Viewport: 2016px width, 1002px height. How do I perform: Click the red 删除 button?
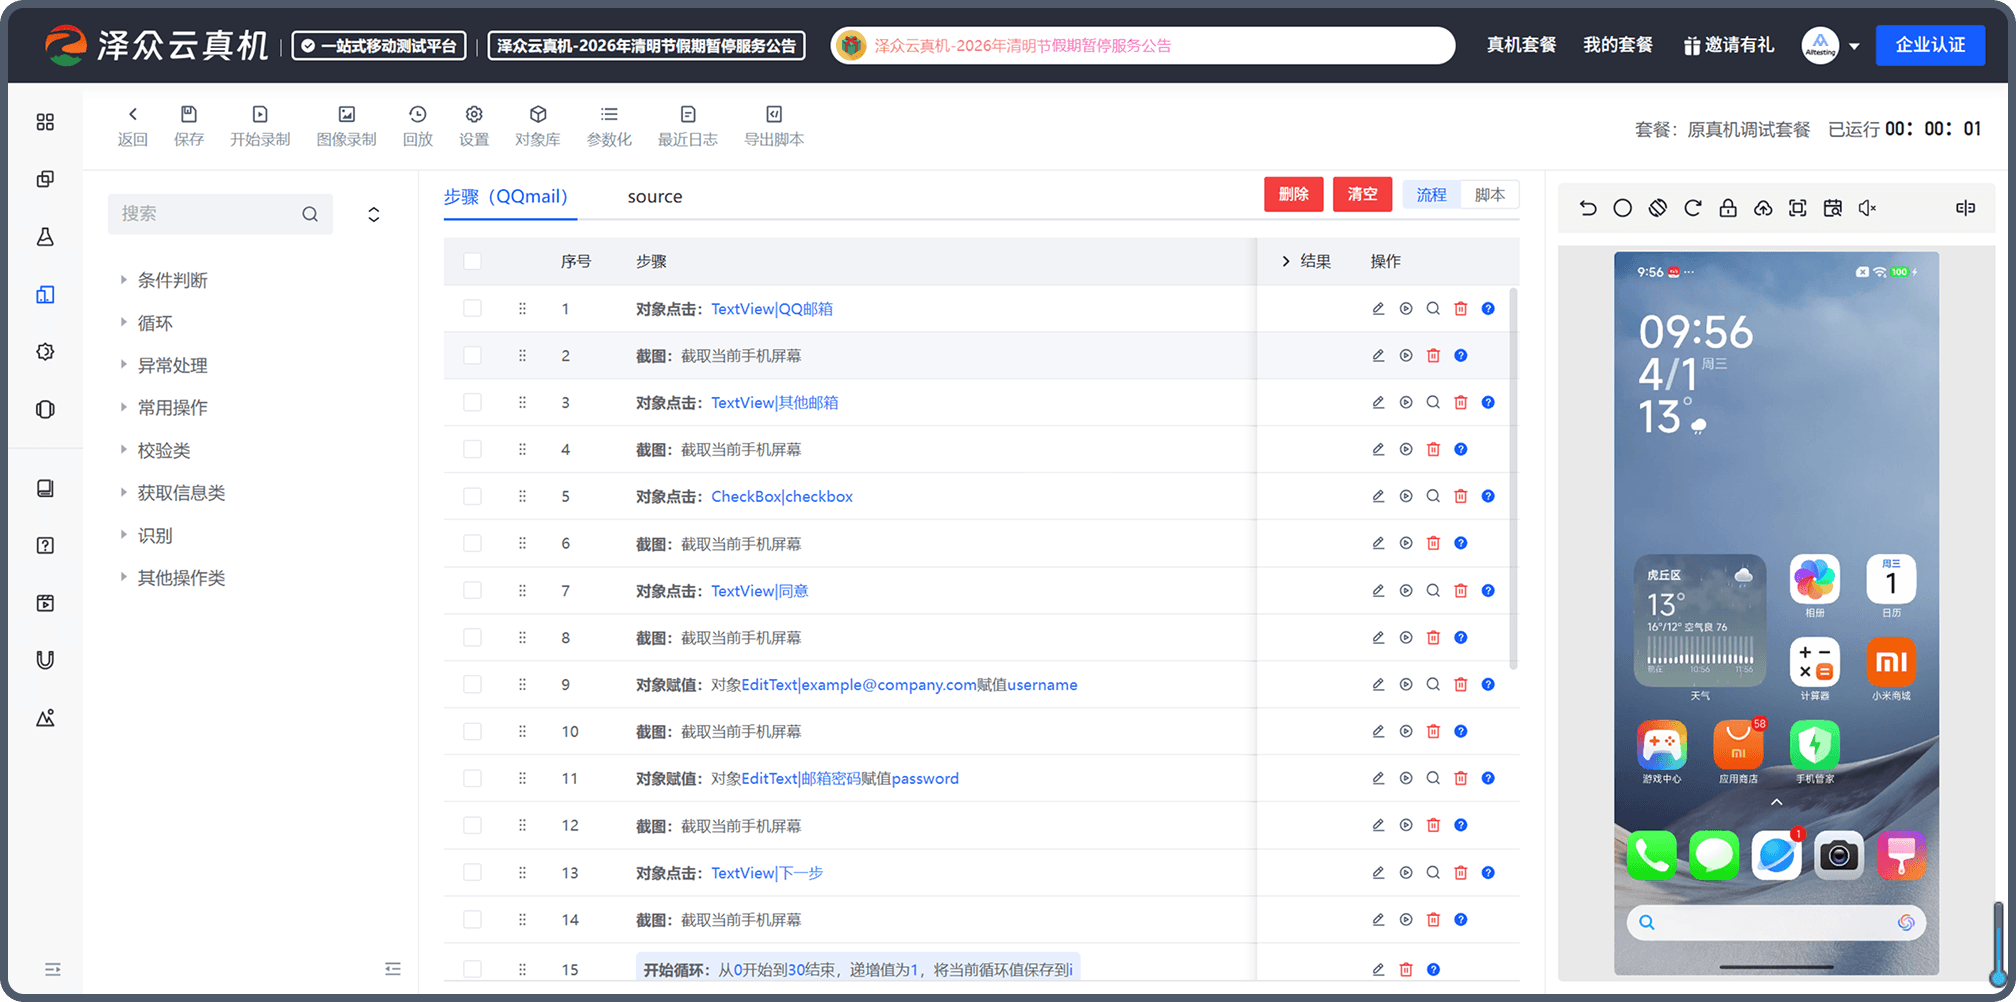point(1294,194)
